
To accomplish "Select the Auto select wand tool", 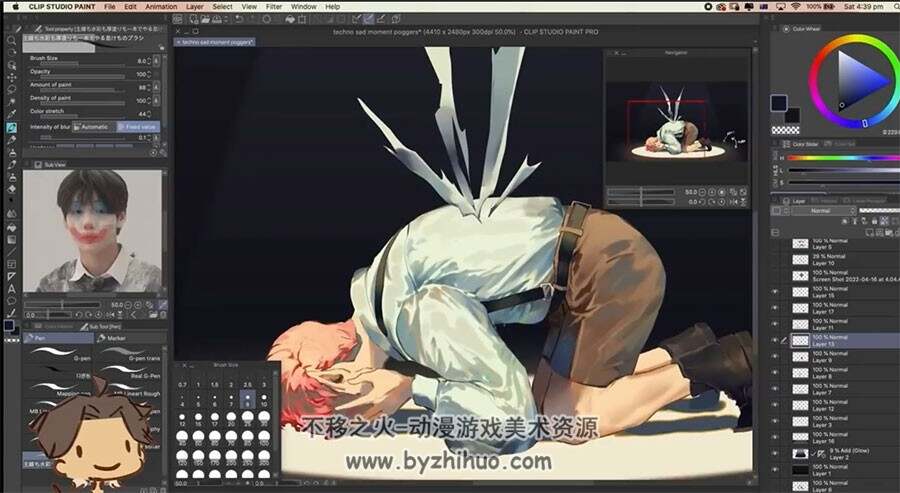I will click(11, 102).
